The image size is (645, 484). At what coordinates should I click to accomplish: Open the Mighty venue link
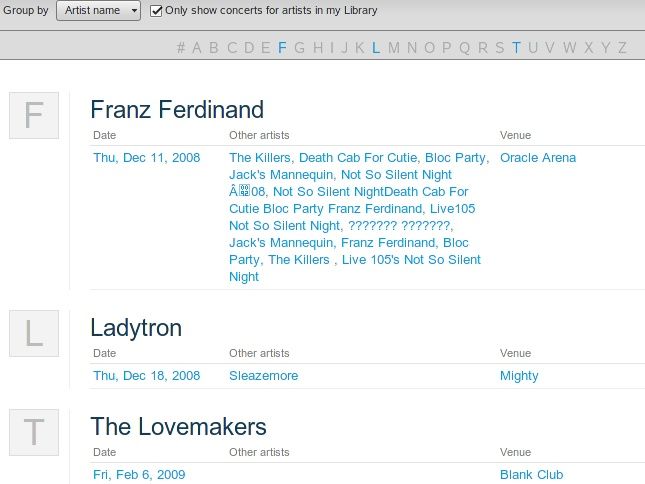[x=519, y=376]
